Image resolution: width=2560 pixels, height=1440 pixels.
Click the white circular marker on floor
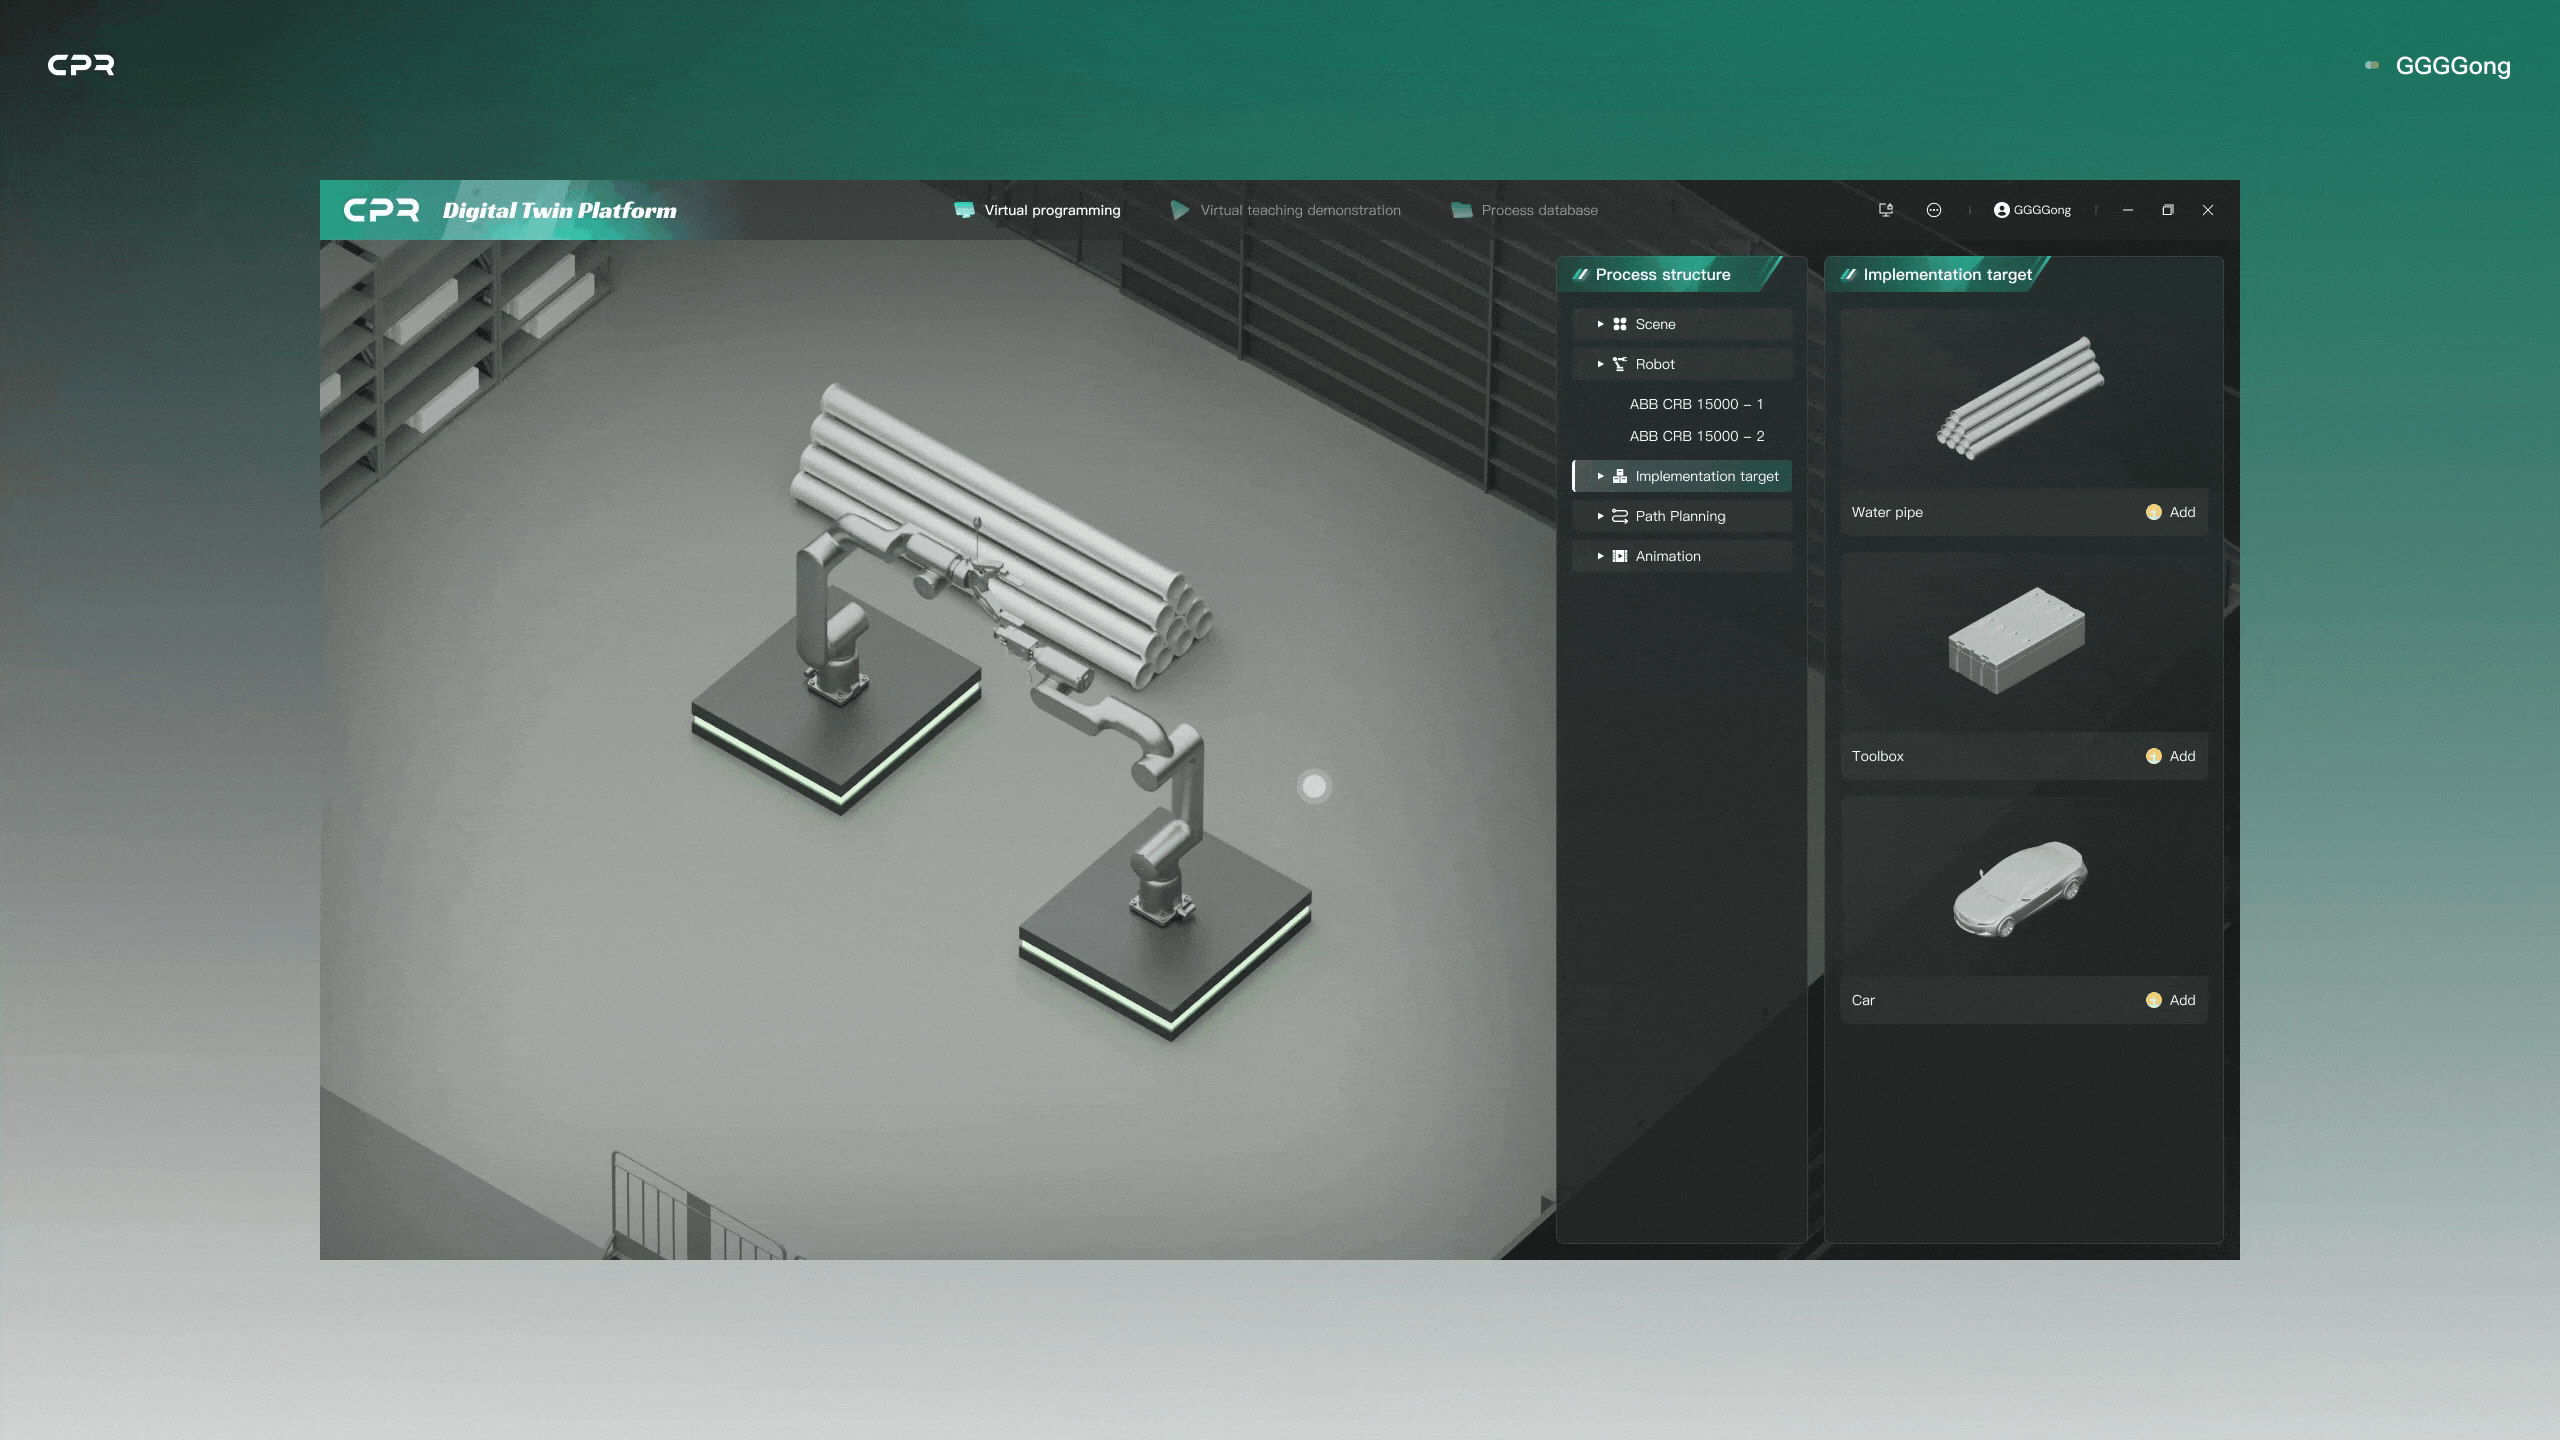[1314, 787]
